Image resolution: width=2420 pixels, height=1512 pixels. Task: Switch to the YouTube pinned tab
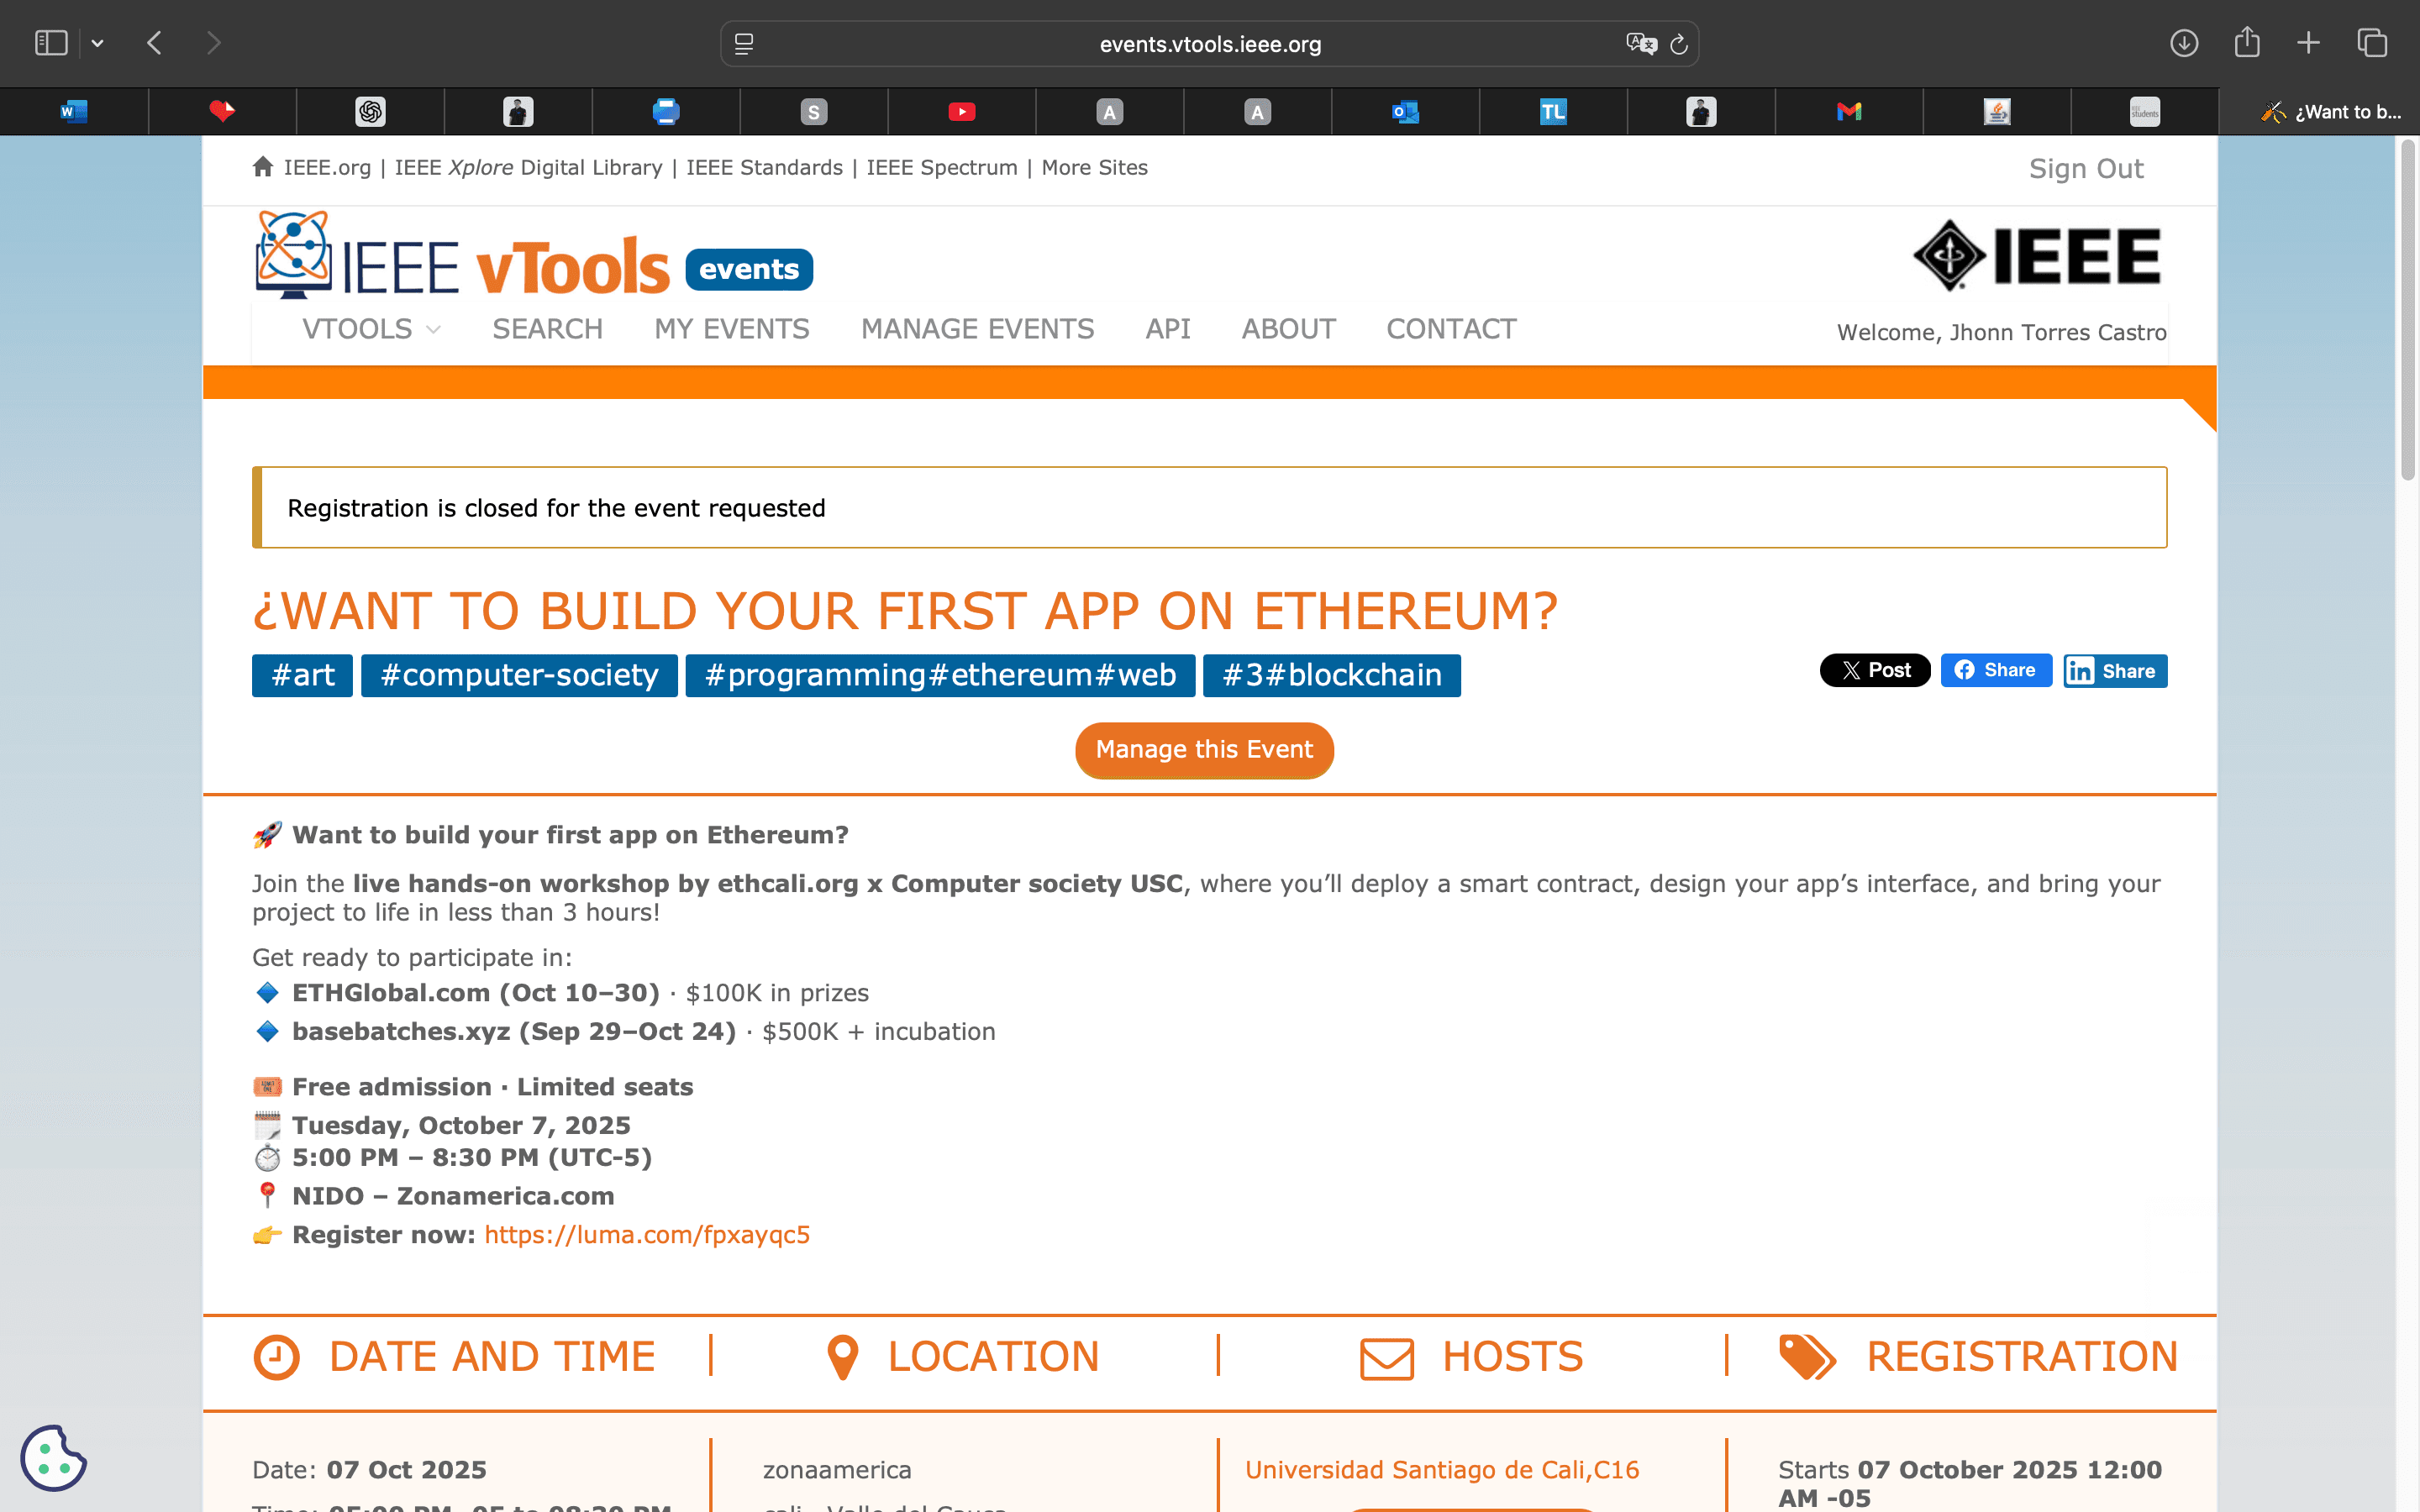tap(961, 112)
